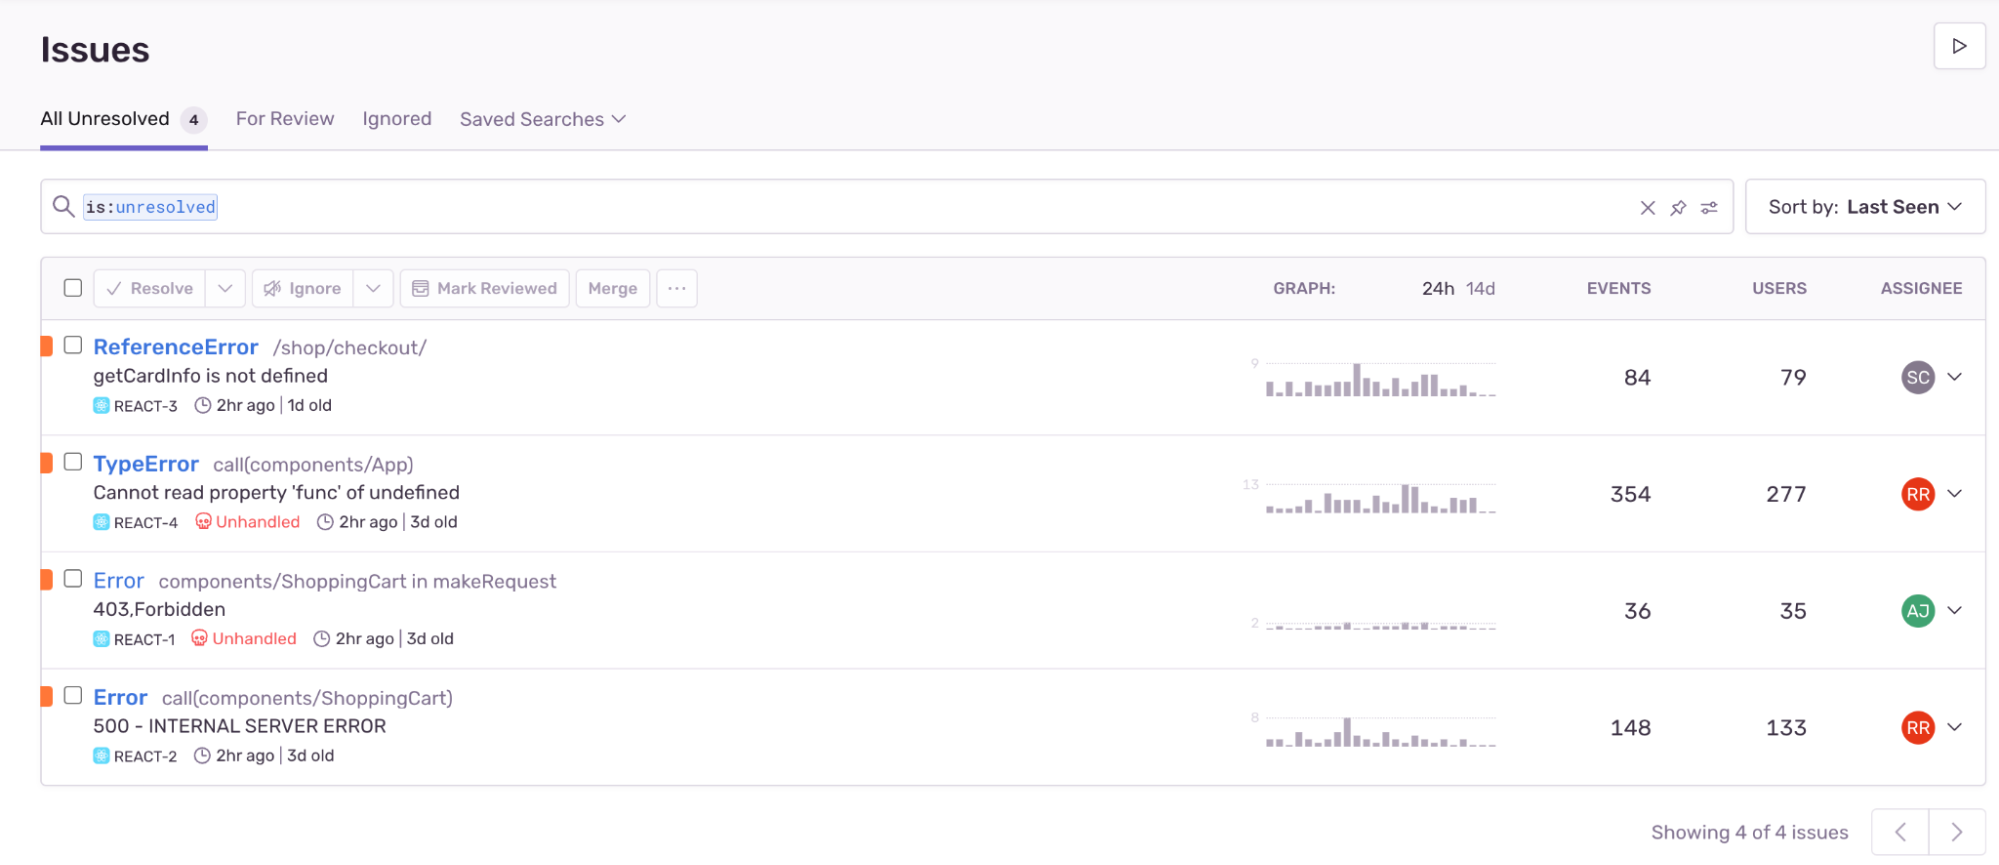Click the Mark Reviewed button
Image resolution: width=1999 pixels, height=865 pixels.
coord(485,288)
